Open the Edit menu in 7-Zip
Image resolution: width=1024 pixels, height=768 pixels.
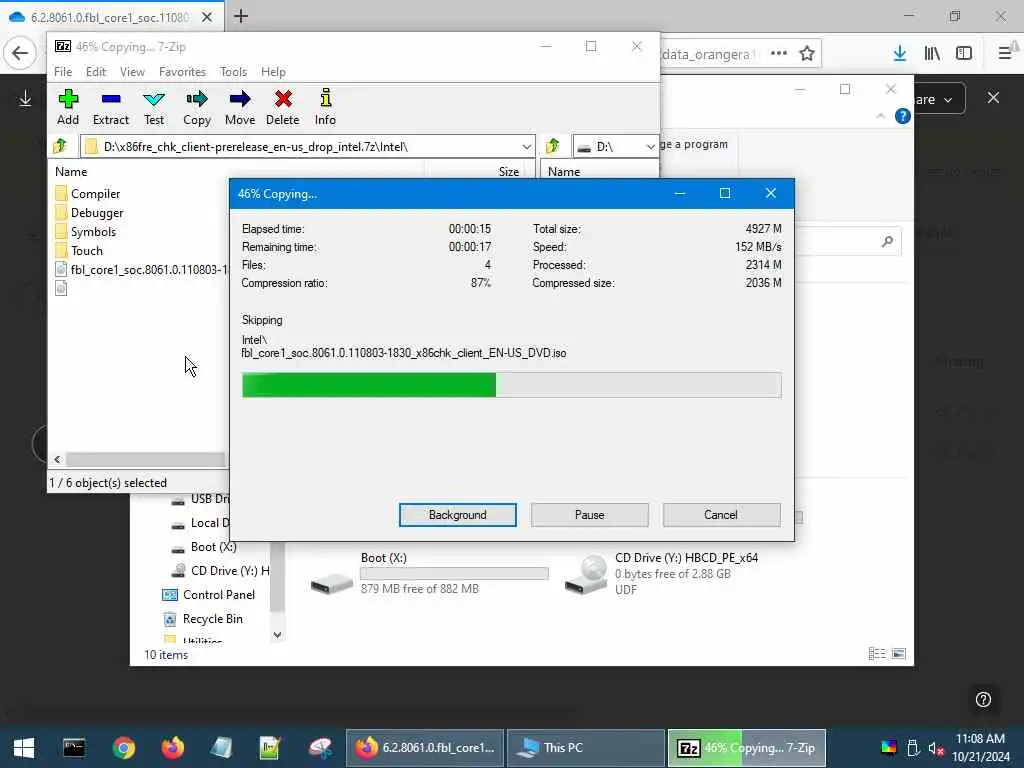click(96, 72)
